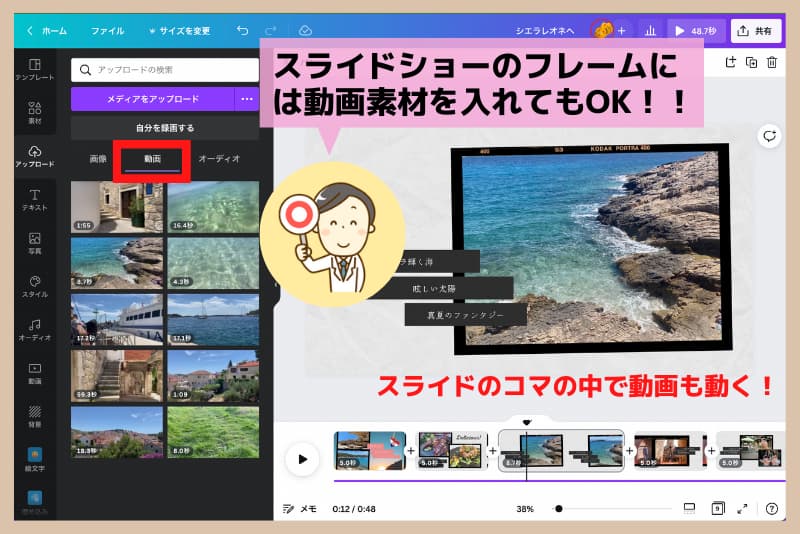The image size is (800, 534).
Task: Select the 1:09 hillside houses video
Action: pyautogui.click(x=213, y=375)
